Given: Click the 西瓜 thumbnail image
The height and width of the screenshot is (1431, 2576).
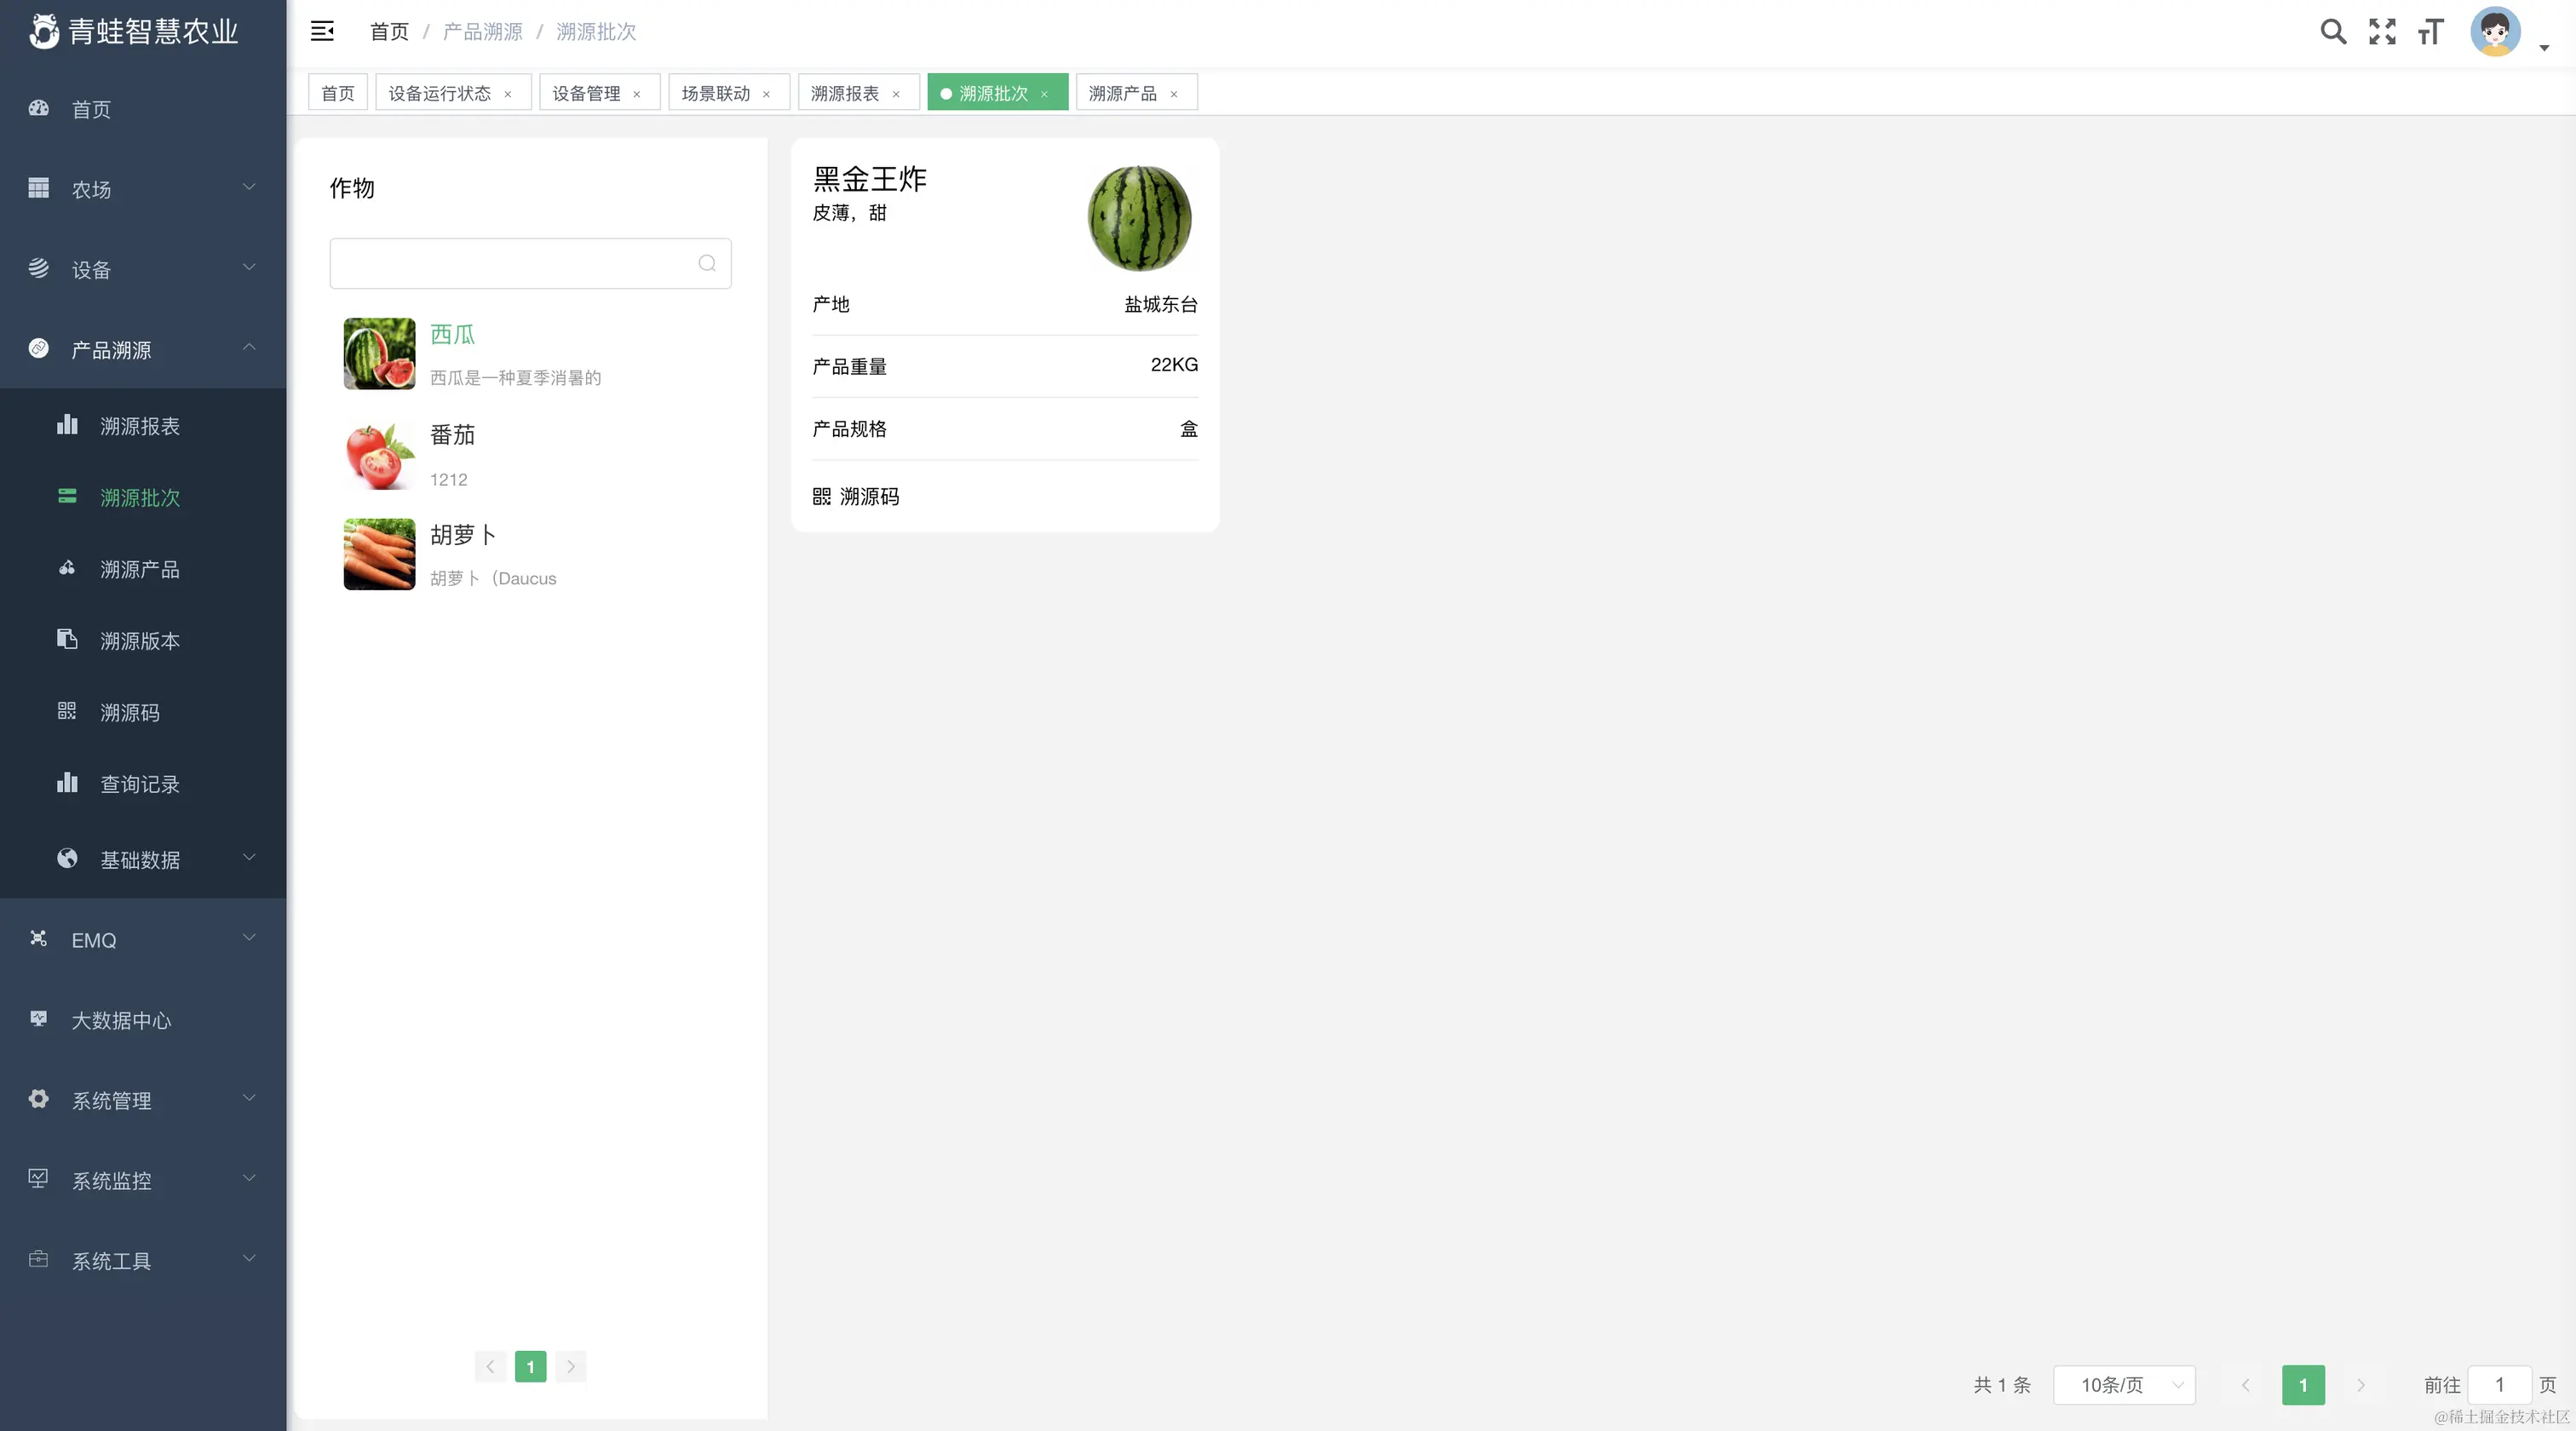Looking at the screenshot, I should coord(379,353).
